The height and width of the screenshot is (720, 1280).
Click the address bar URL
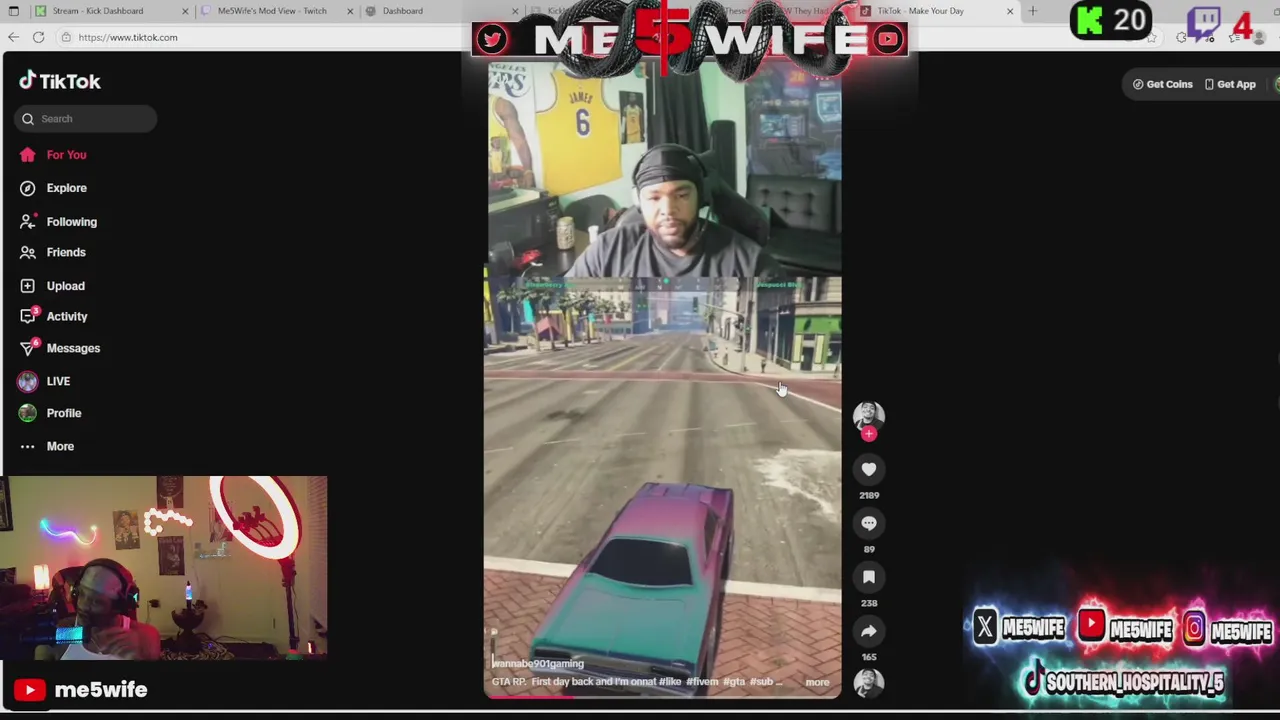tap(128, 37)
